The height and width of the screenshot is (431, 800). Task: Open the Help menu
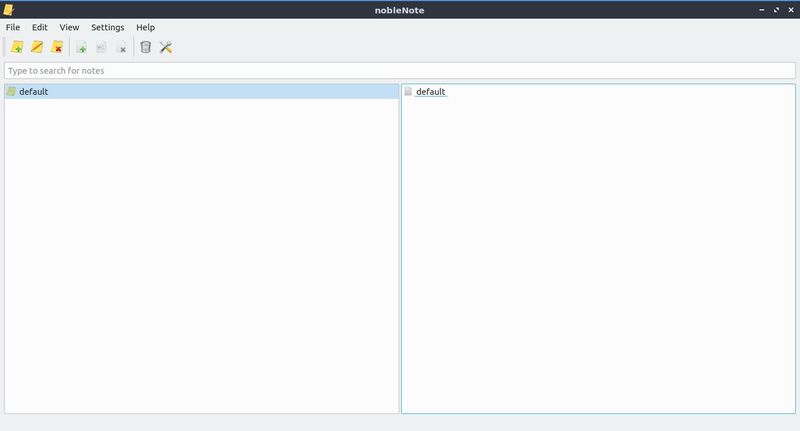(x=146, y=27)
